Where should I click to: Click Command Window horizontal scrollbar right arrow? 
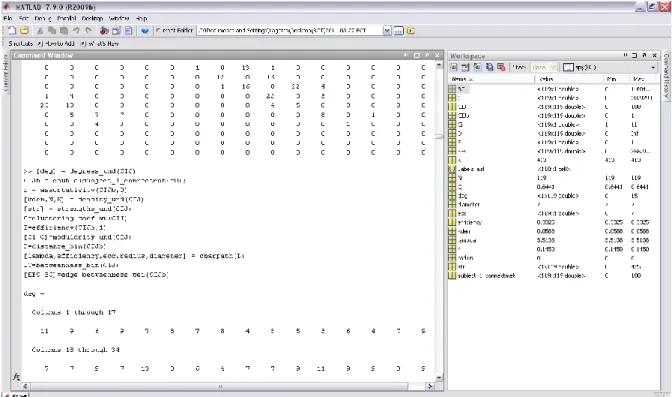pyautogui.click(x=429, y=386)
